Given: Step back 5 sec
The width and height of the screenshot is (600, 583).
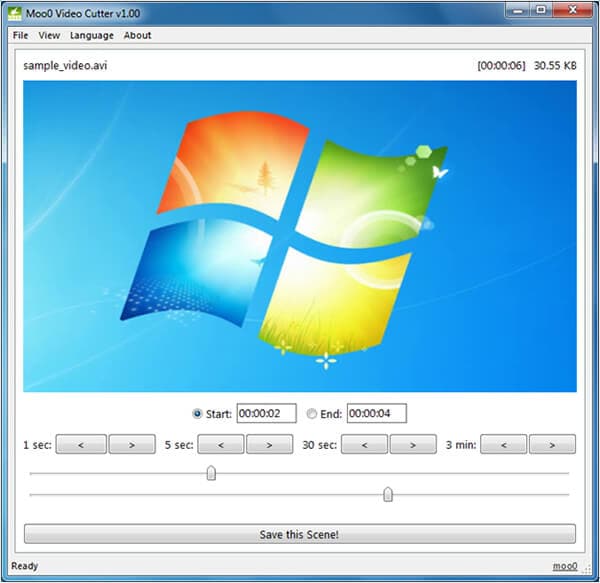Looking at the screenshot, I should [220, 445].
